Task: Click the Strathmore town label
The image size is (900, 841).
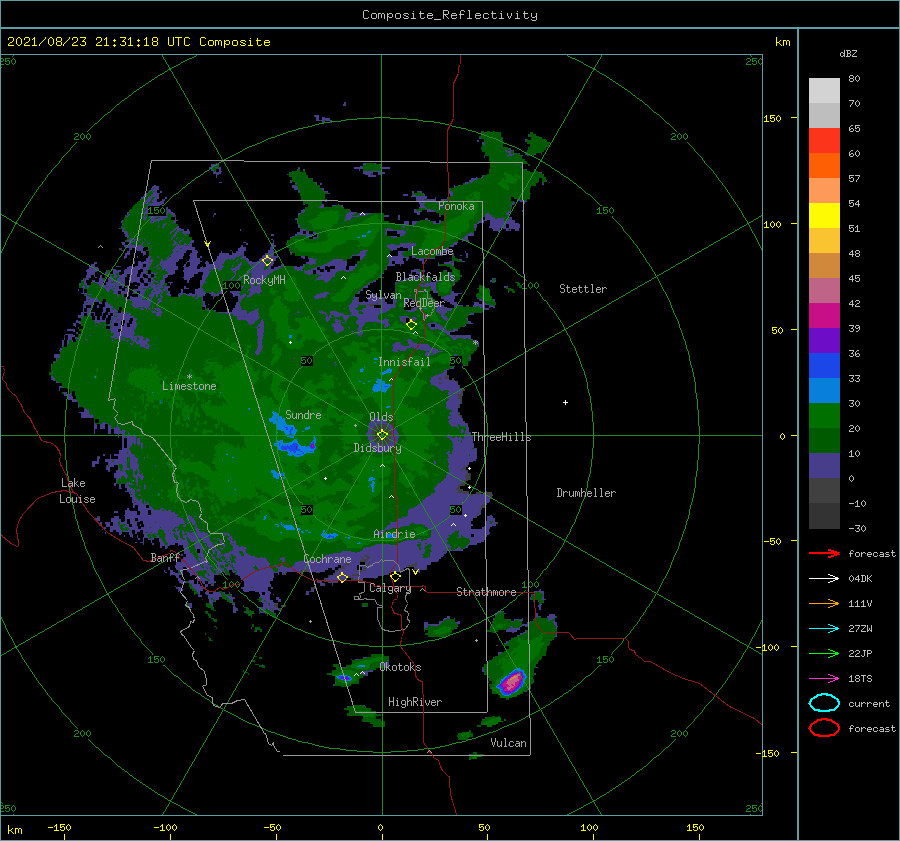Action: (x=486, y=592)
